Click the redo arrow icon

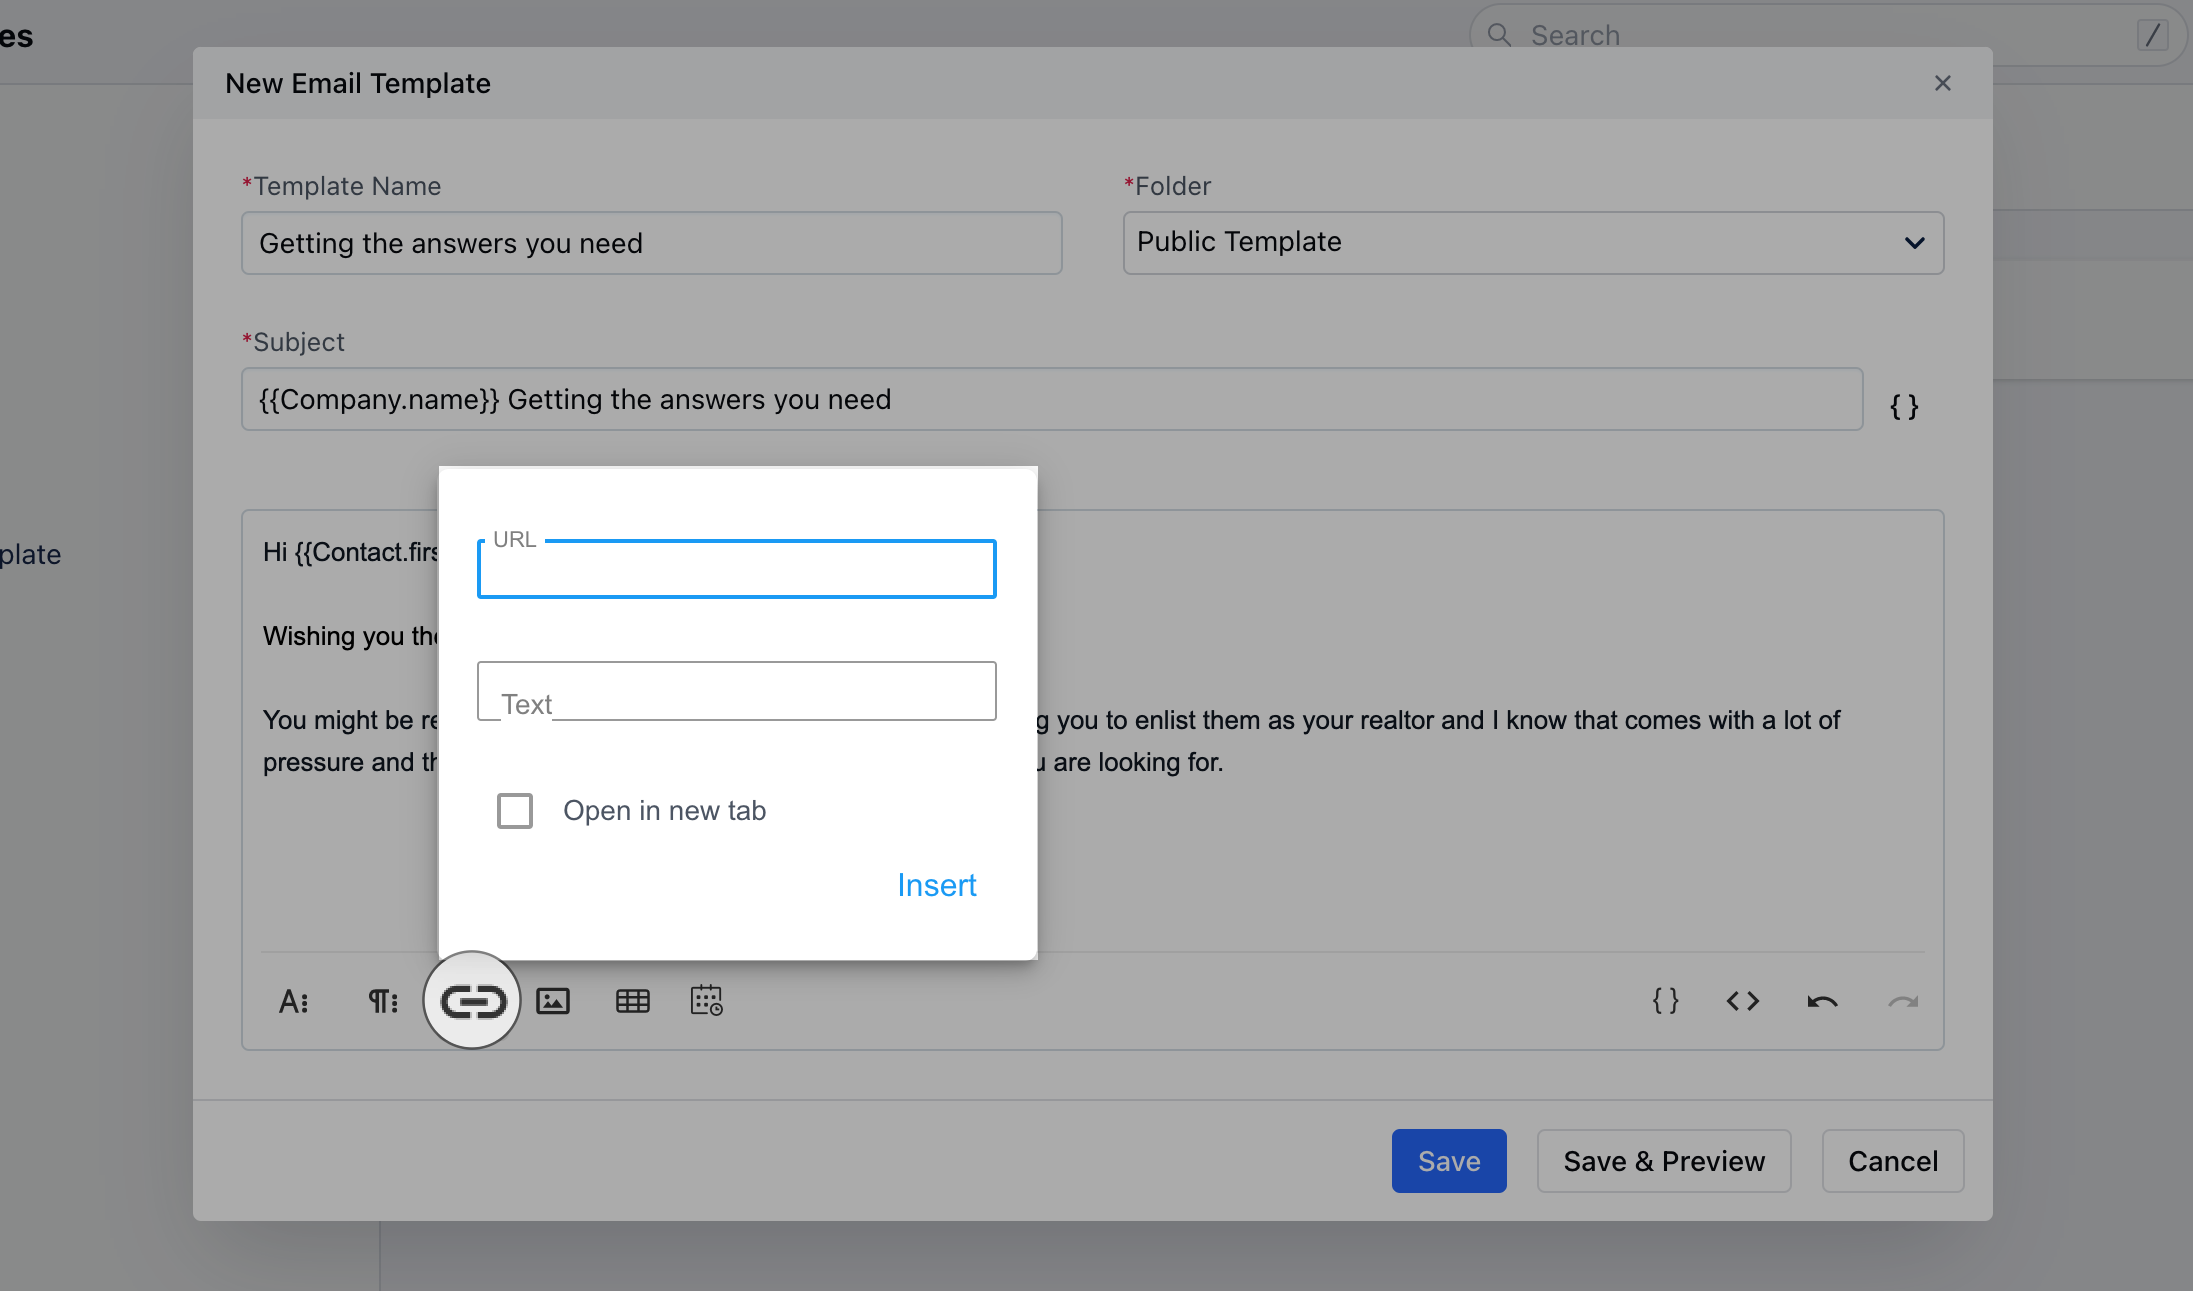click(1902, 1001)
